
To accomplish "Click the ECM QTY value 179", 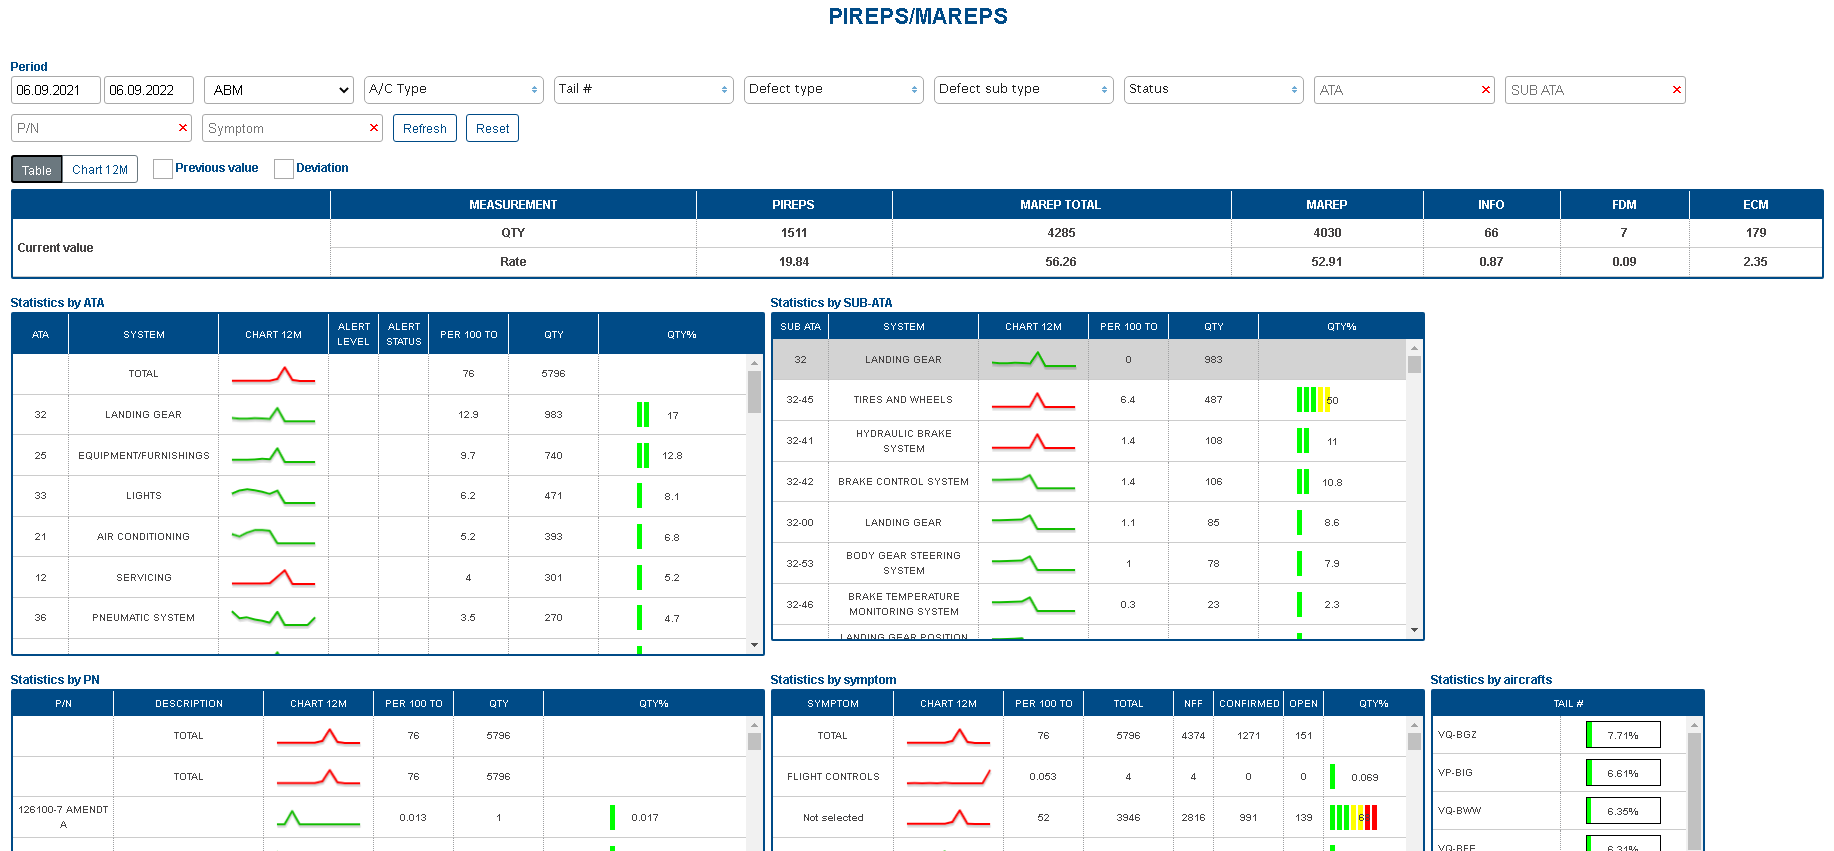I will click(x=1756, y=233).
